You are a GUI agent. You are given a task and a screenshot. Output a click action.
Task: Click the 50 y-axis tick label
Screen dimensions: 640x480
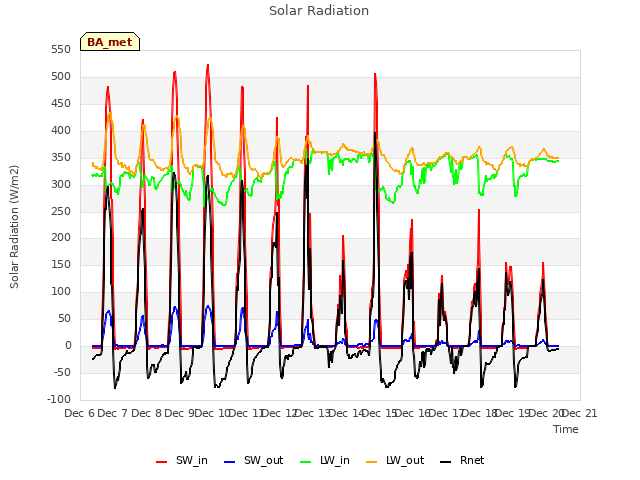64,318
